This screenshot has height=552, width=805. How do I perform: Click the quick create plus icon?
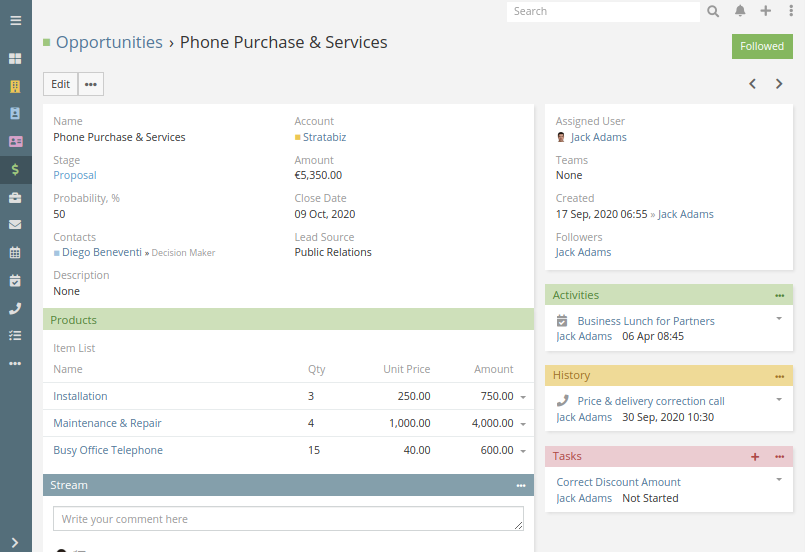click(x=765, y=11)
